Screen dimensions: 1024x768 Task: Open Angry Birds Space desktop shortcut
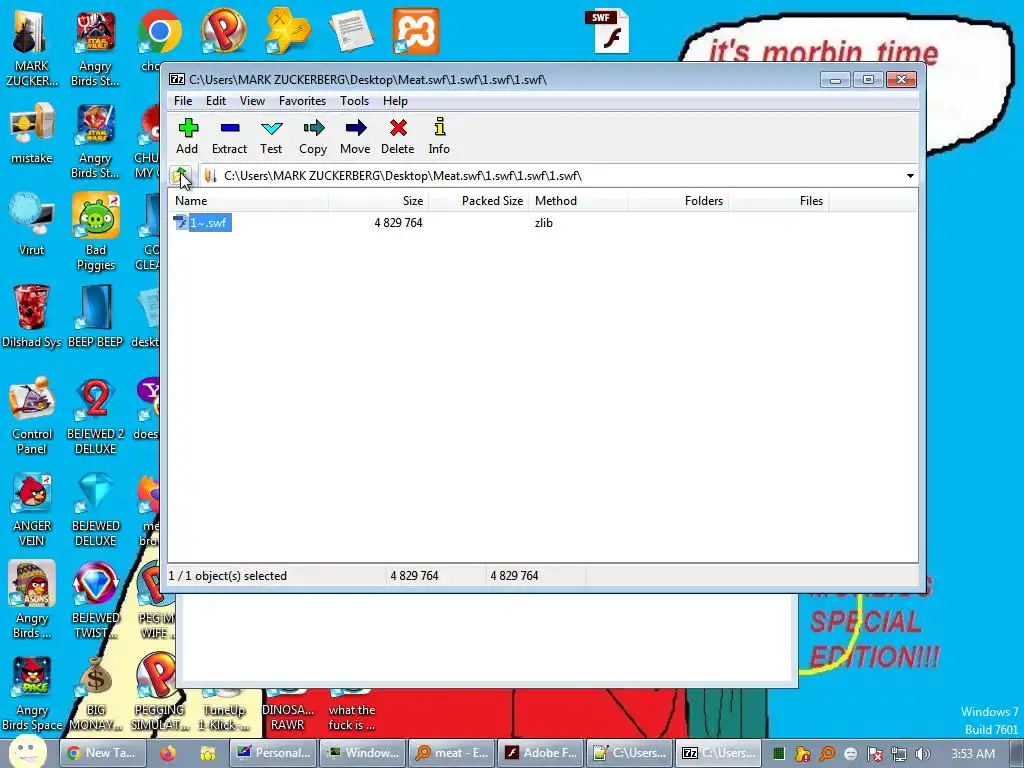click(31, 692)
